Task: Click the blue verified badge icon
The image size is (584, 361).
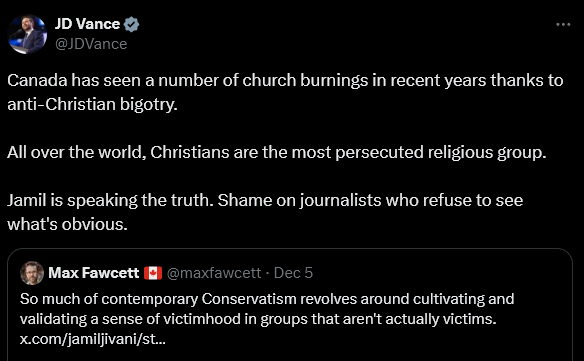Action: click(131, 25)
